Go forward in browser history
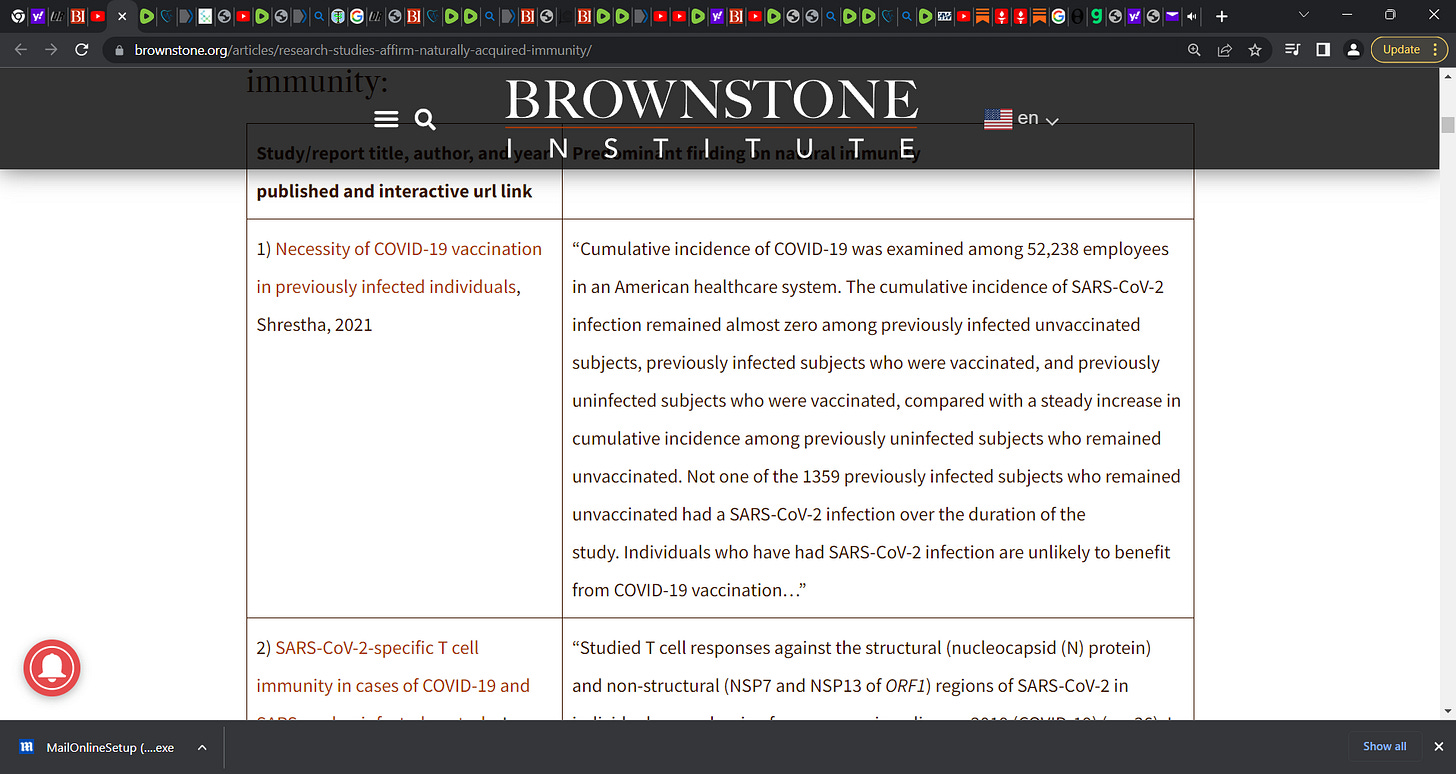Viewport: 1456px width, 774px height. click(52, 49)
